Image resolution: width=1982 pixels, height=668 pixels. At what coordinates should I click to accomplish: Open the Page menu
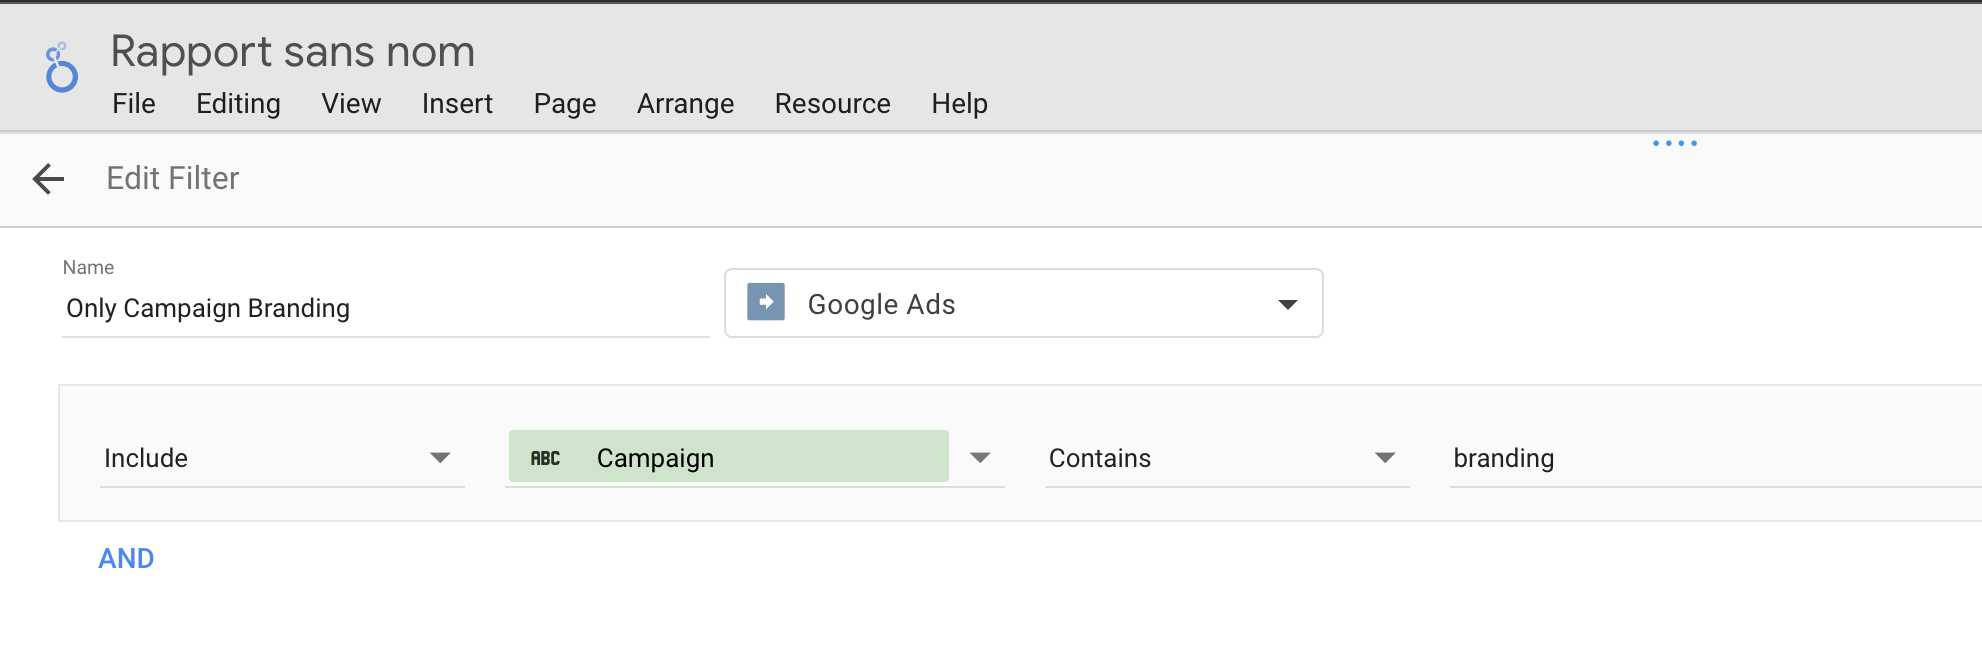point(565,104)
